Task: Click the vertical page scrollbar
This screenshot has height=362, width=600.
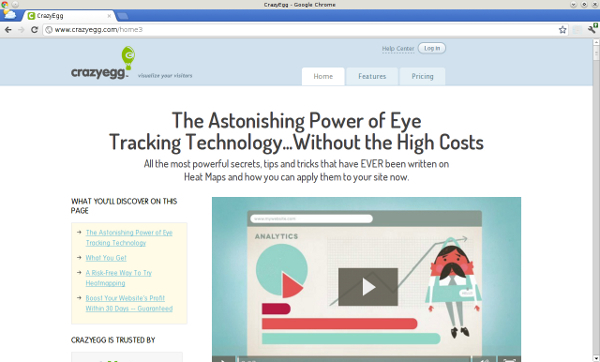Action: (596, 200)
